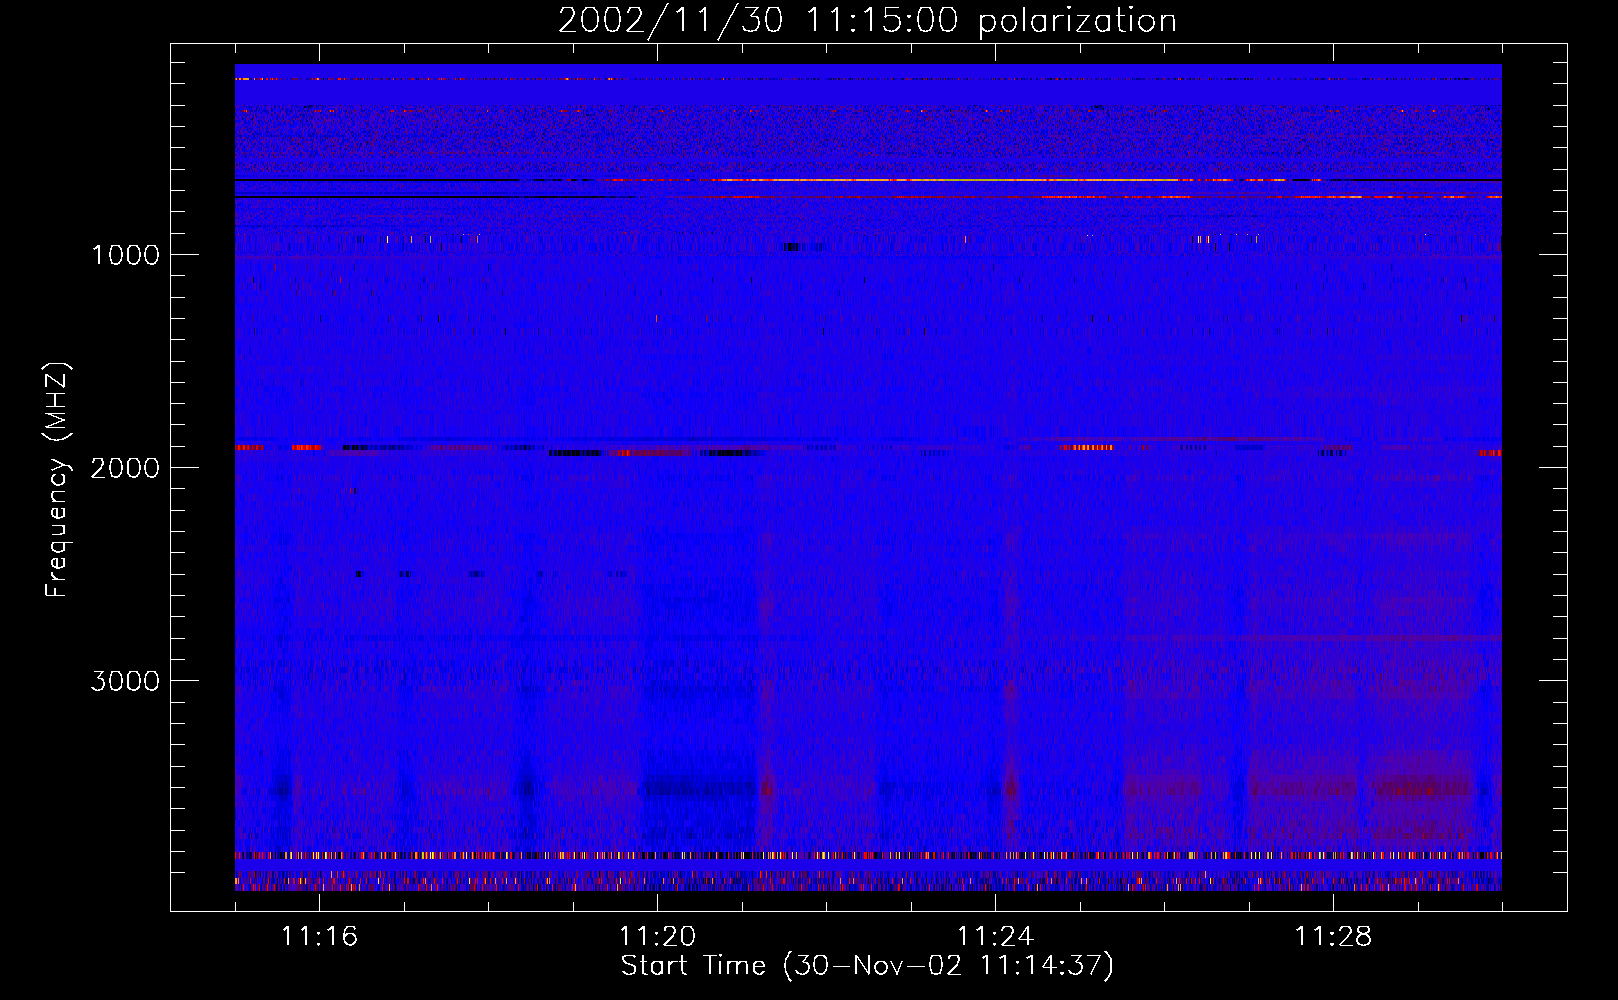This screenshot has width=1618, height=1000.
Task: Click the 3000 frequency tick label
Action: tap(125, 681)
